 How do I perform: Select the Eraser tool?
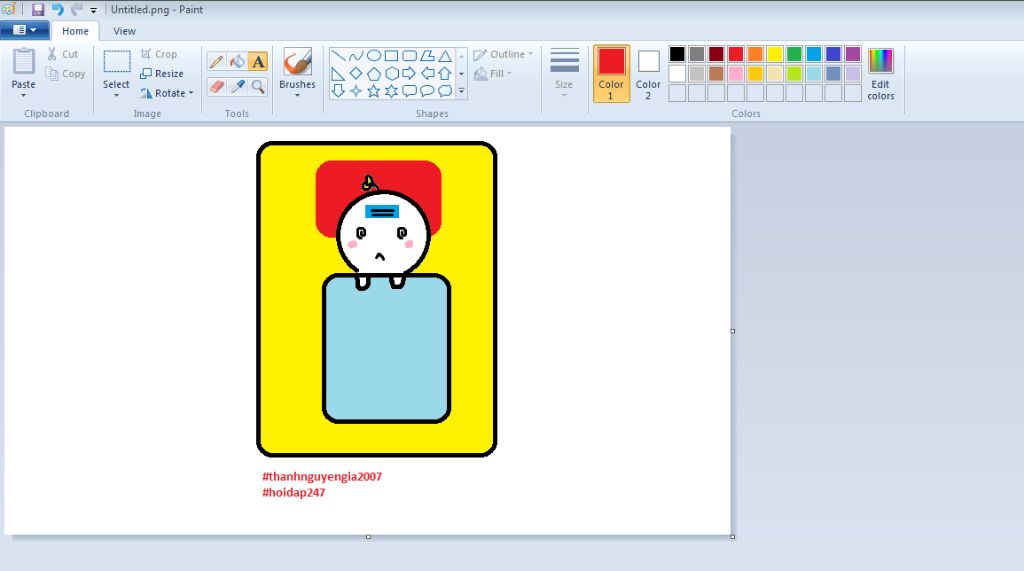click(216, 86)
